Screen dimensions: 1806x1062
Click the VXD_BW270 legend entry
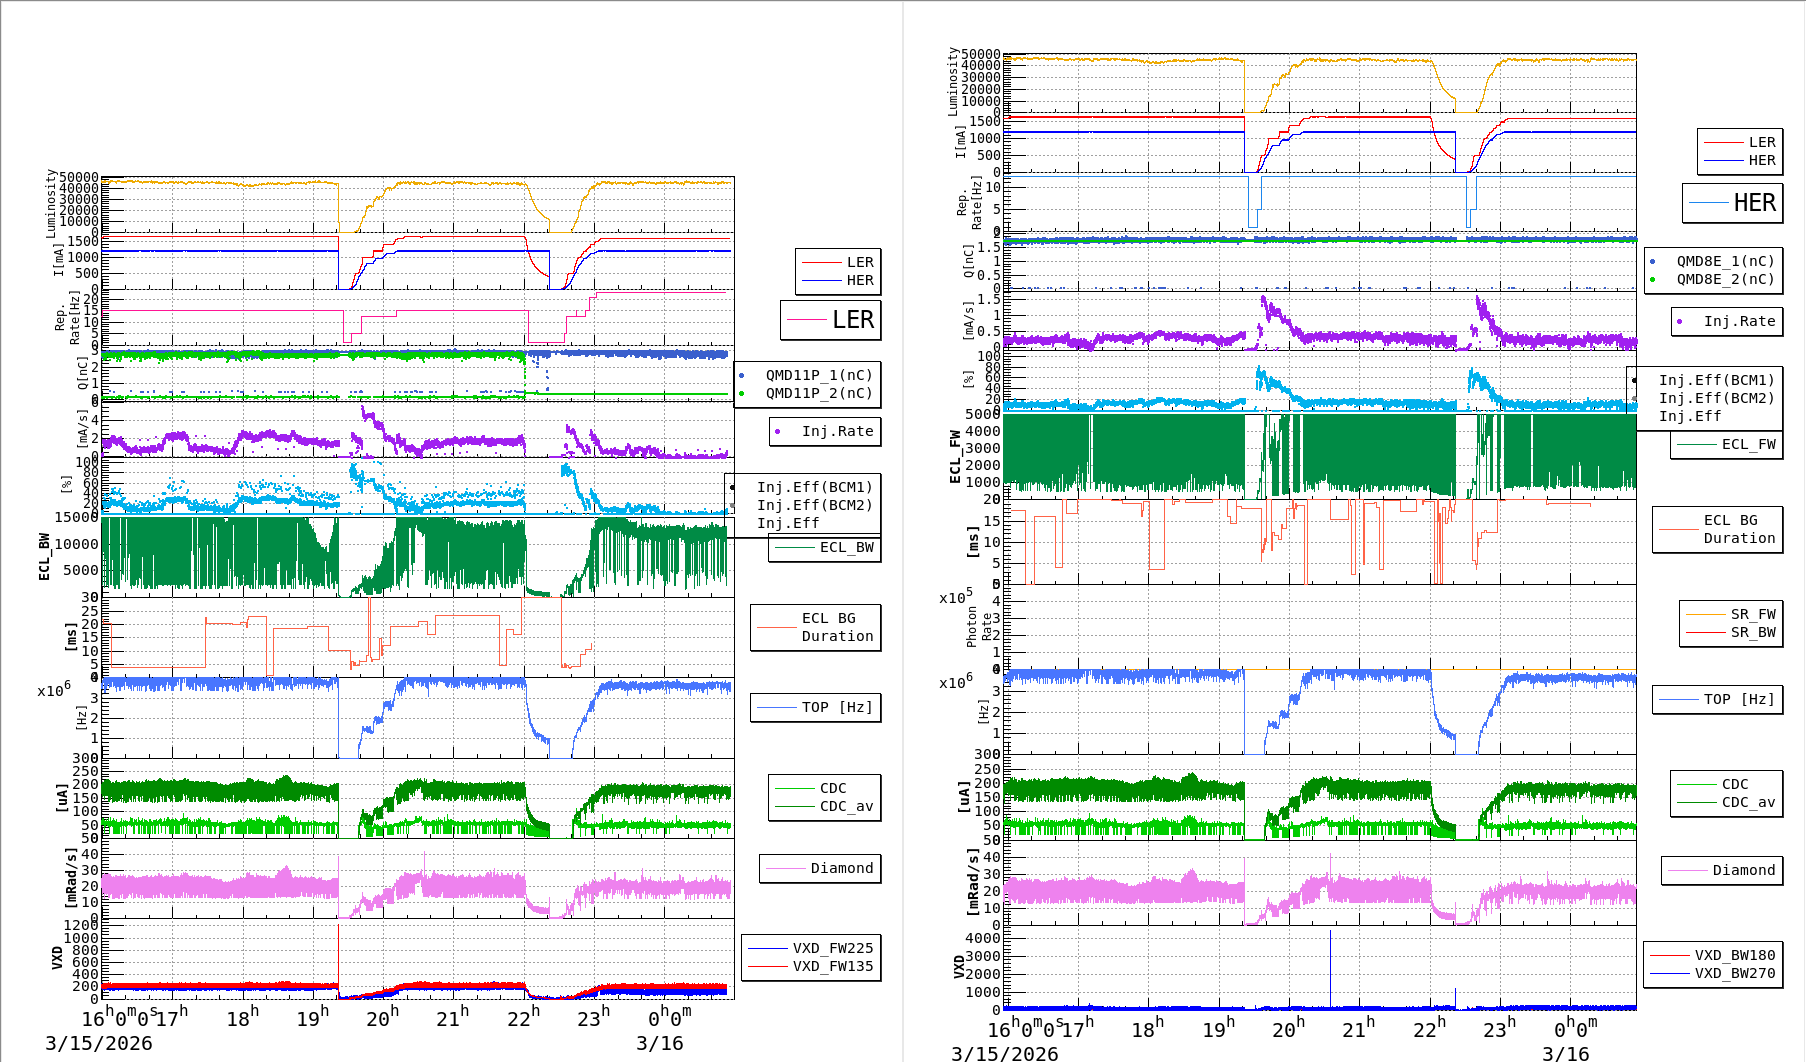(1733, 973)
